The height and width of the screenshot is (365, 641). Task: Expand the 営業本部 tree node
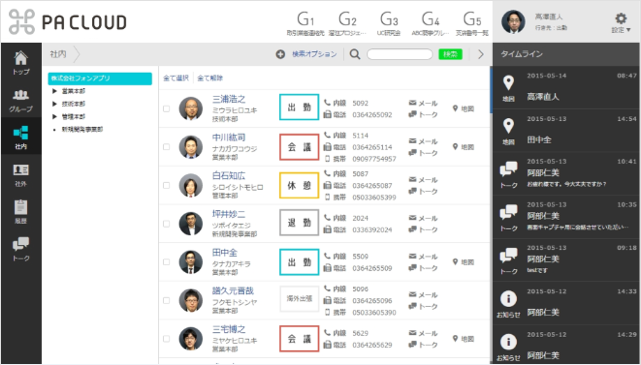(x=54, y=91)
